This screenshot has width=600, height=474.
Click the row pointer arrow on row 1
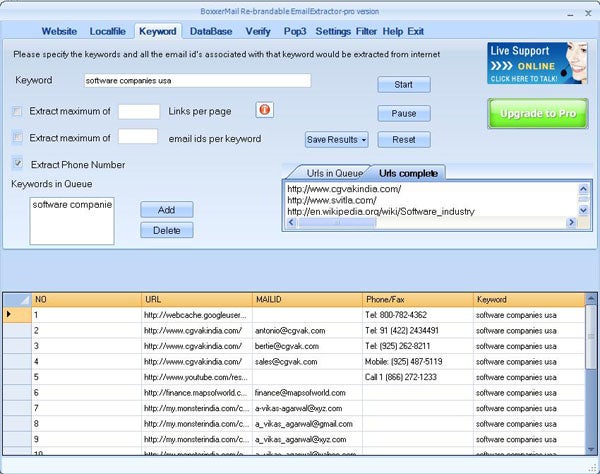click(x=10, y=314)
